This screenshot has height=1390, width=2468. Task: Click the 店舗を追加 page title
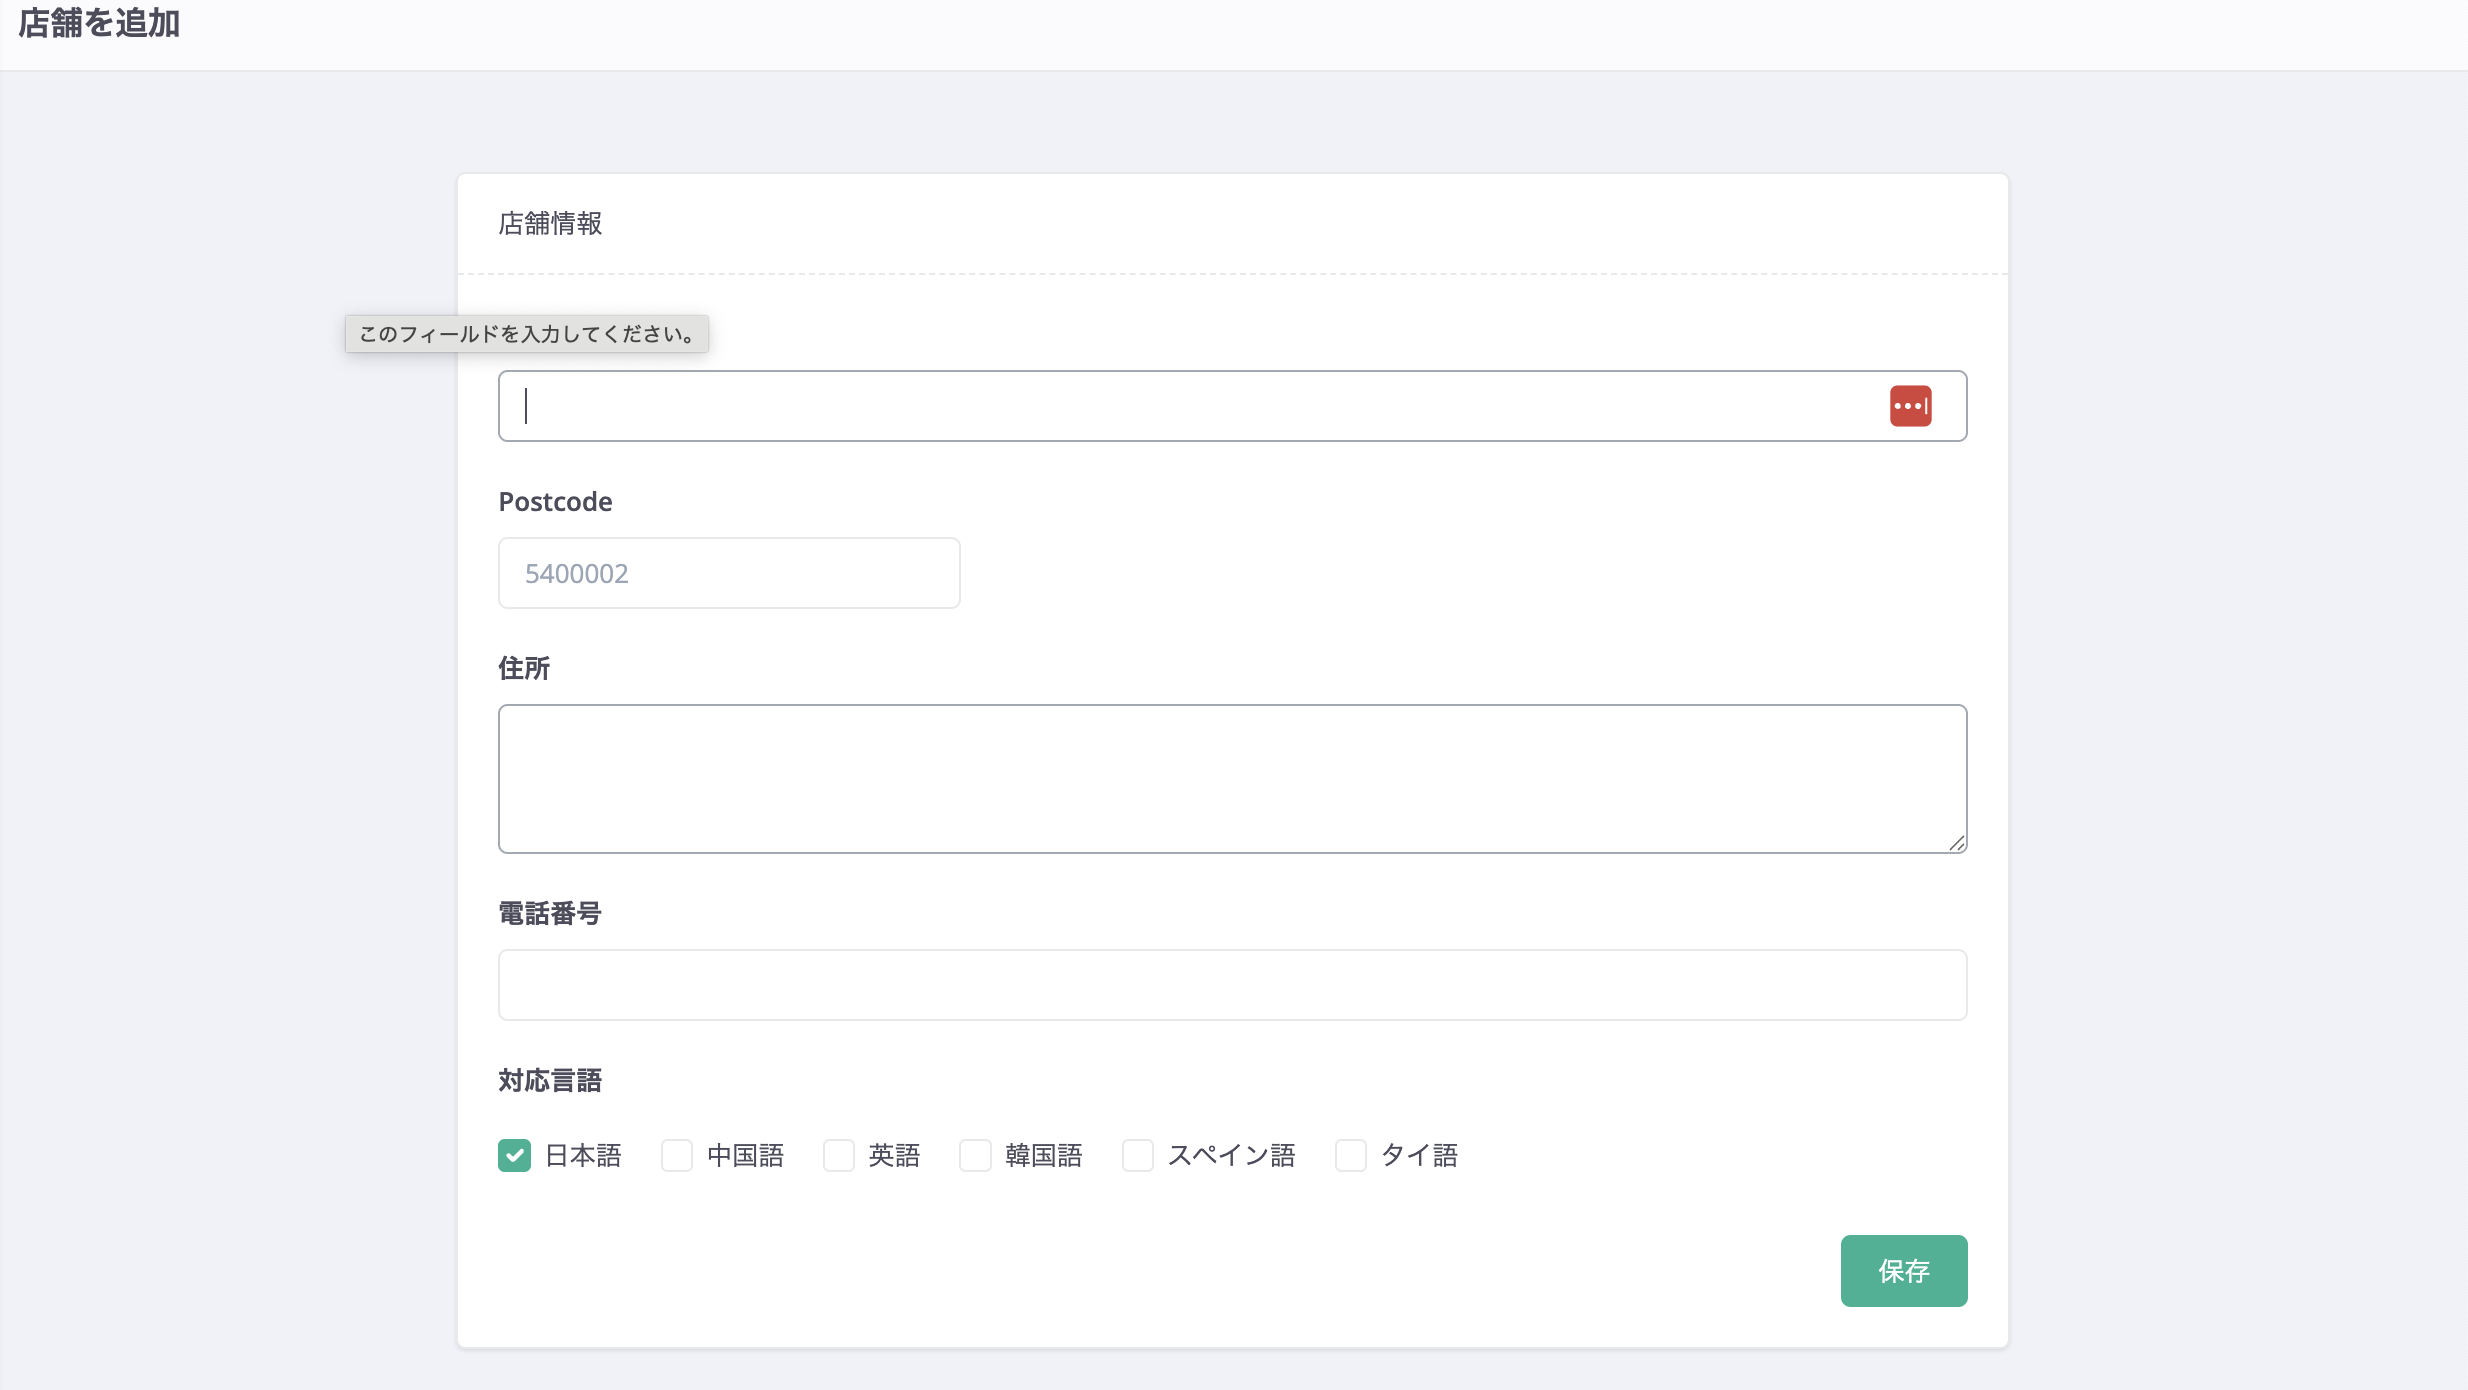point(99,22)
